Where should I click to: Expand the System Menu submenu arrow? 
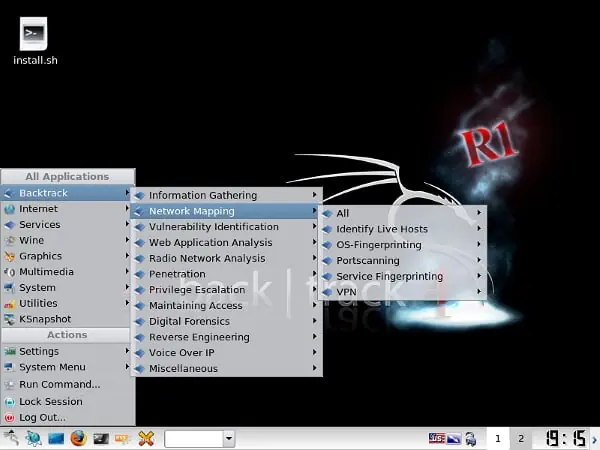(127, 367)
